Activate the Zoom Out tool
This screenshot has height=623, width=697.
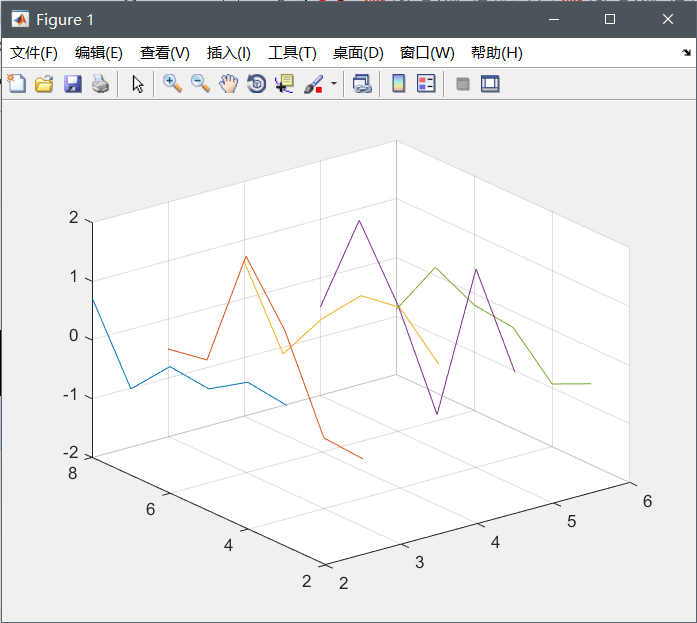pyautogui.click(x=200, y=84)
